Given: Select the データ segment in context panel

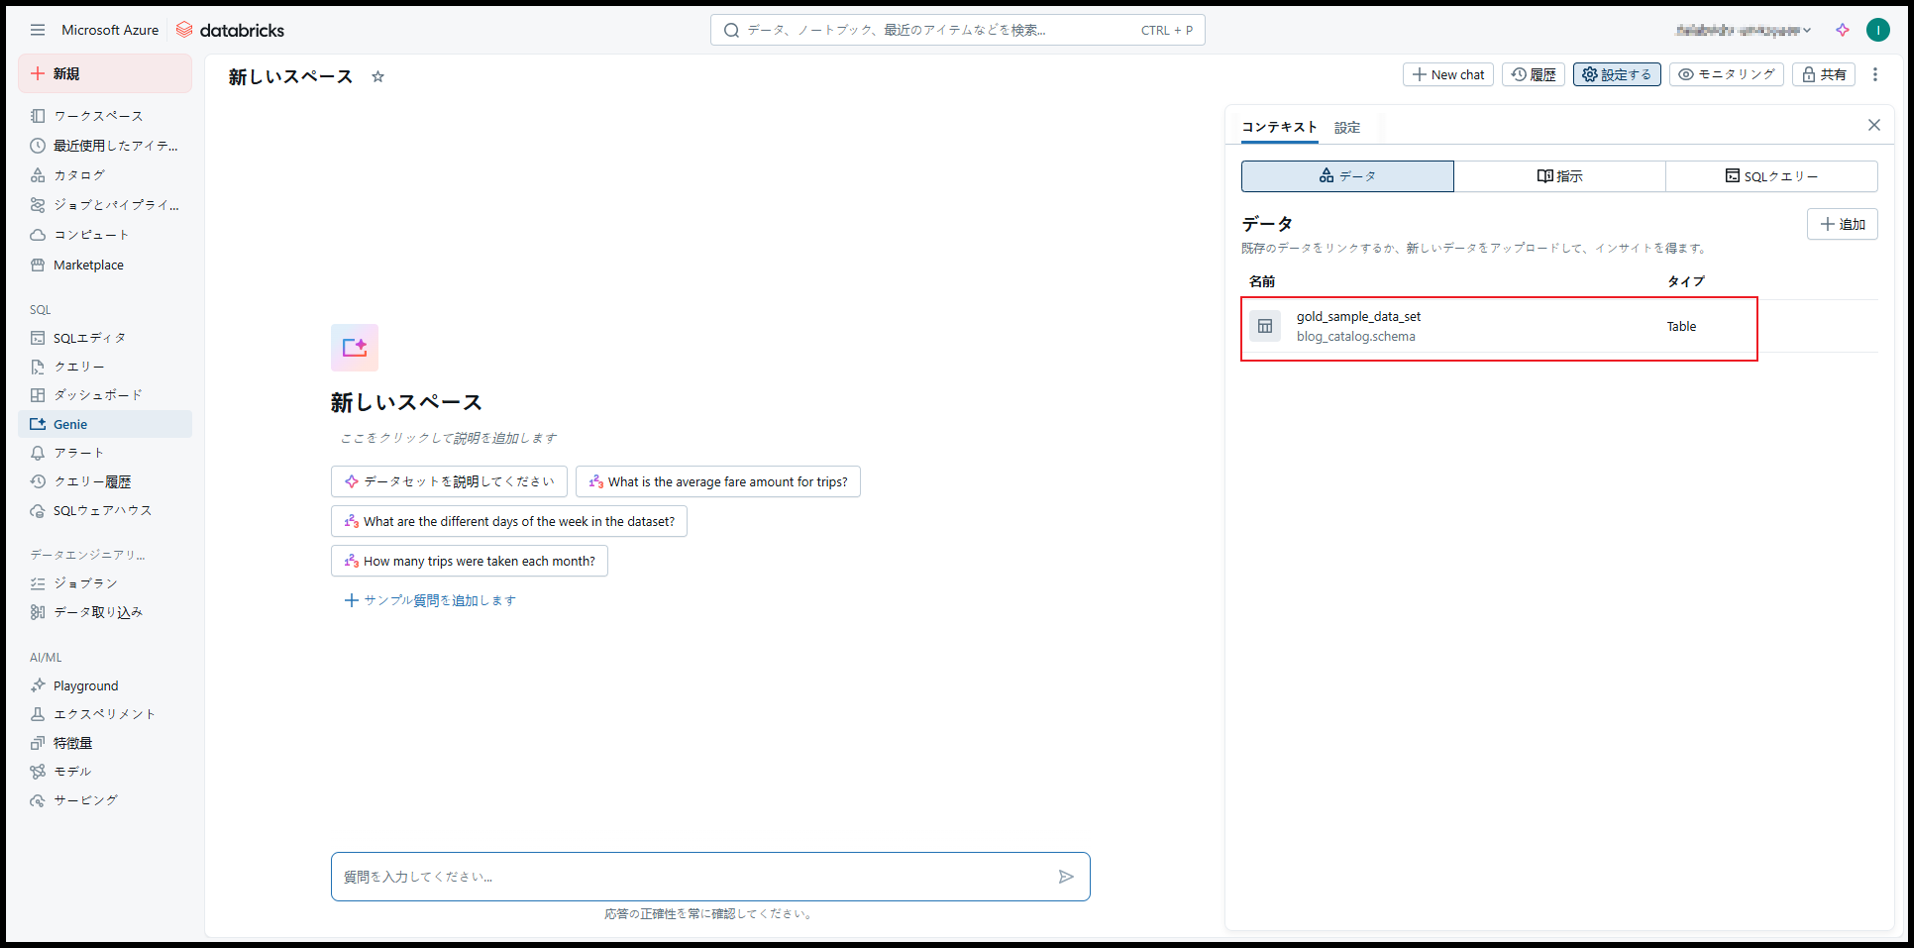Looking at the screenshot, I should (1347, 176).
